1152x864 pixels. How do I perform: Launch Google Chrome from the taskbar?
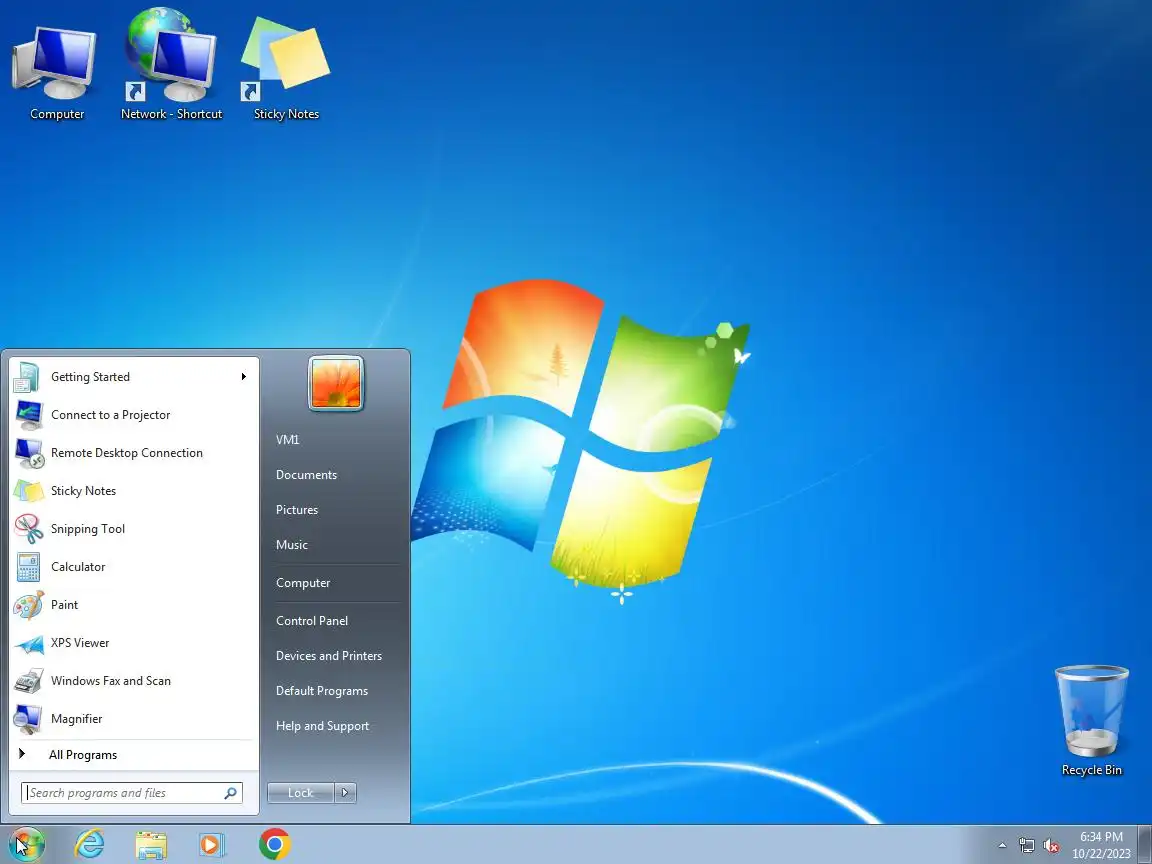tap(275, 844)
